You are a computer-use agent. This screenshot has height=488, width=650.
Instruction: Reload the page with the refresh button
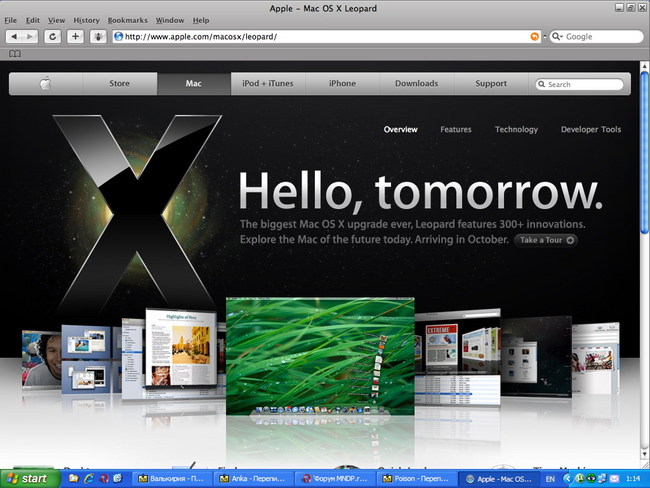(x=53, y=36)
